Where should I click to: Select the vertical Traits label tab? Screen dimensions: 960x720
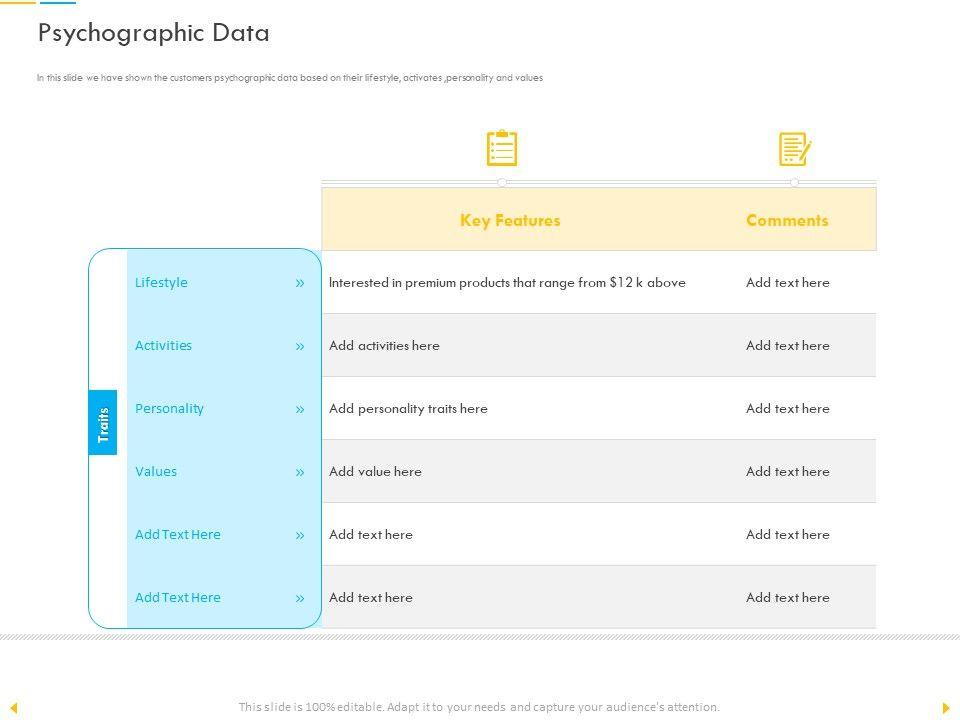coord(103,422)
